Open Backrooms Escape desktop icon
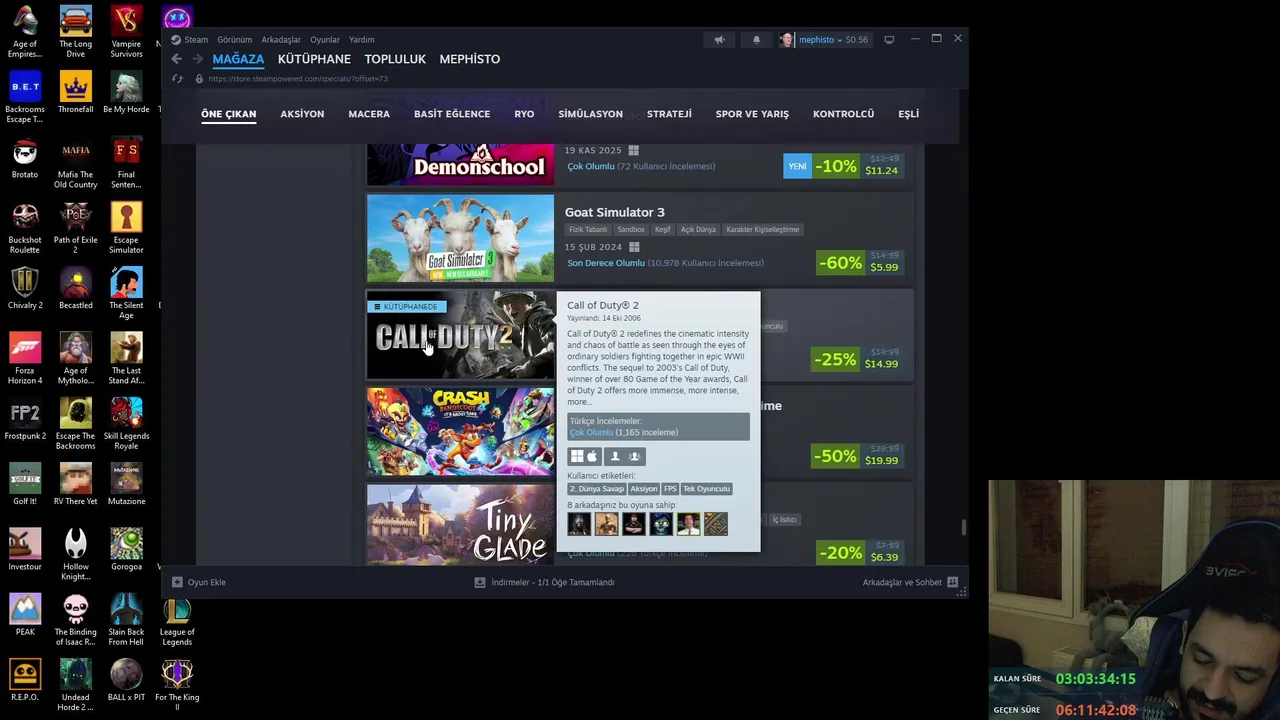 coord(25,97)
